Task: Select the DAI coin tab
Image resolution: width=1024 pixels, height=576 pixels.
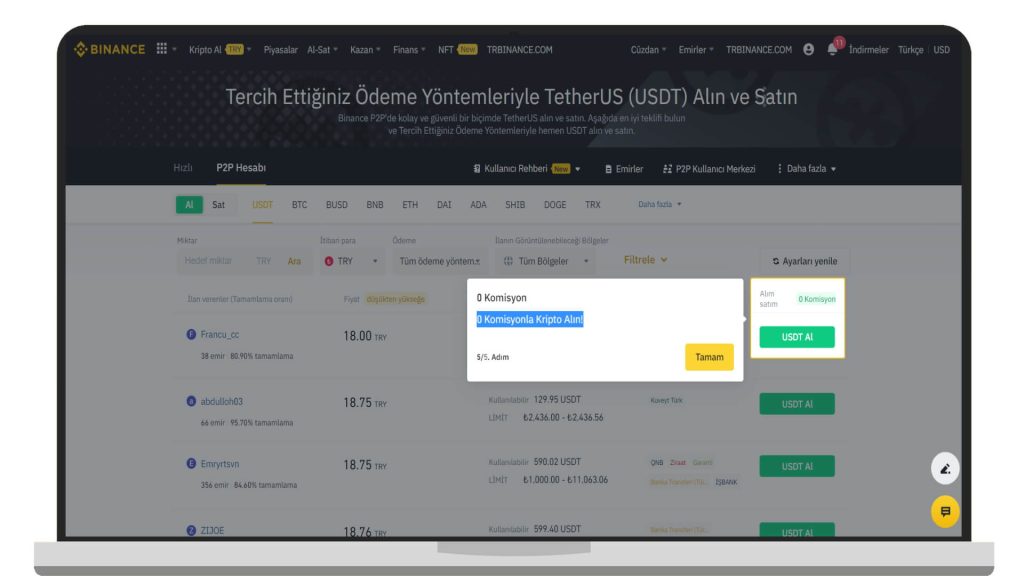Action: (x=444, y=205)
